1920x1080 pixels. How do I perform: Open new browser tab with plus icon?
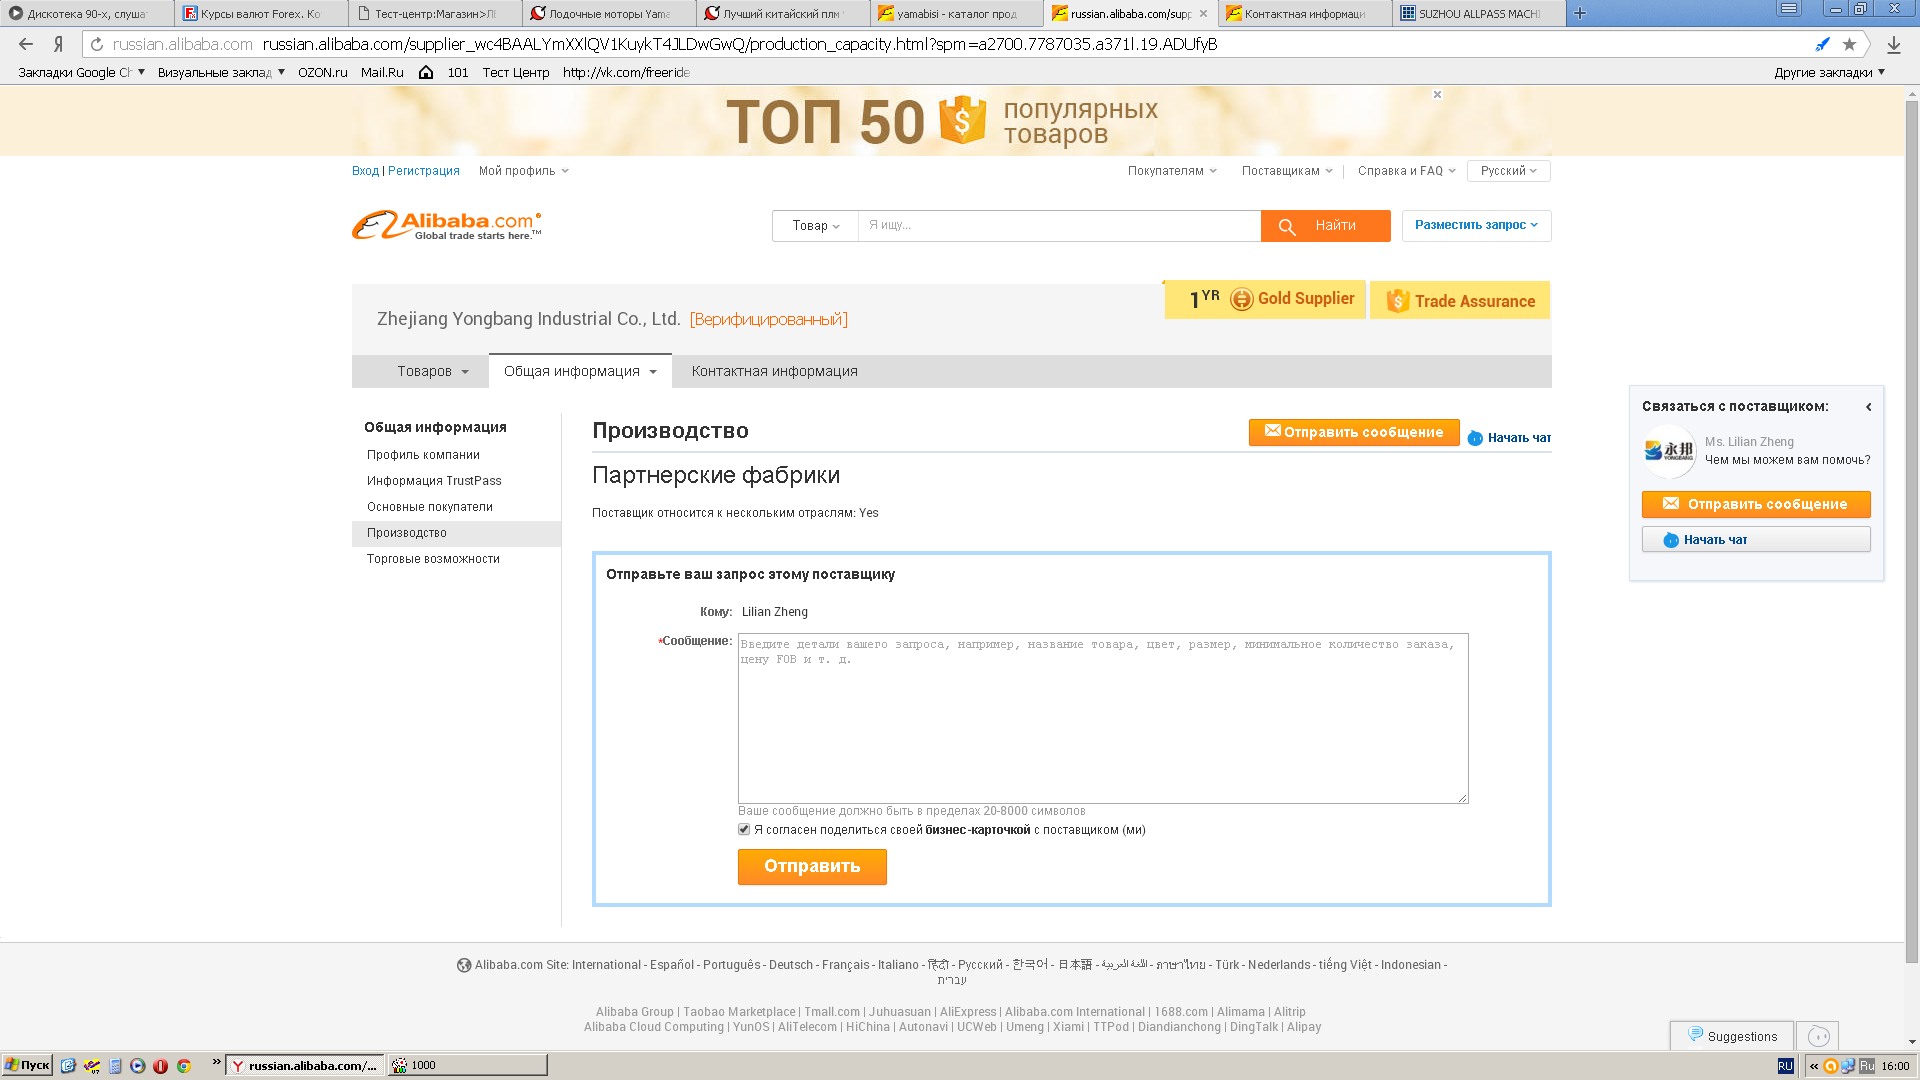(1580, 13)
